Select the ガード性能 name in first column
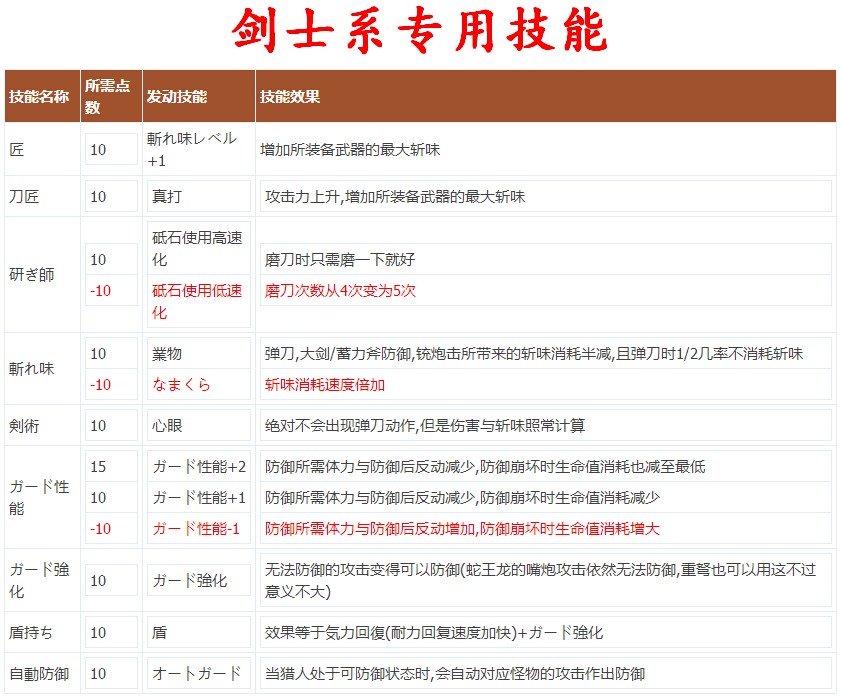 (39, 497)
